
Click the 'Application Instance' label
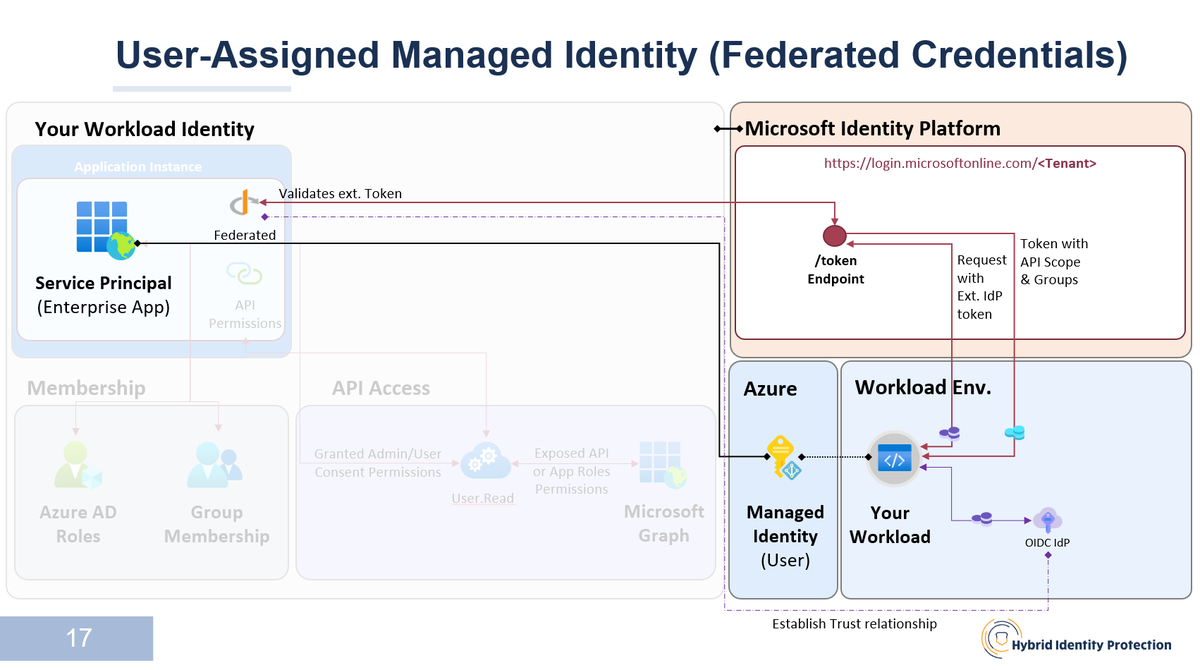138,167
